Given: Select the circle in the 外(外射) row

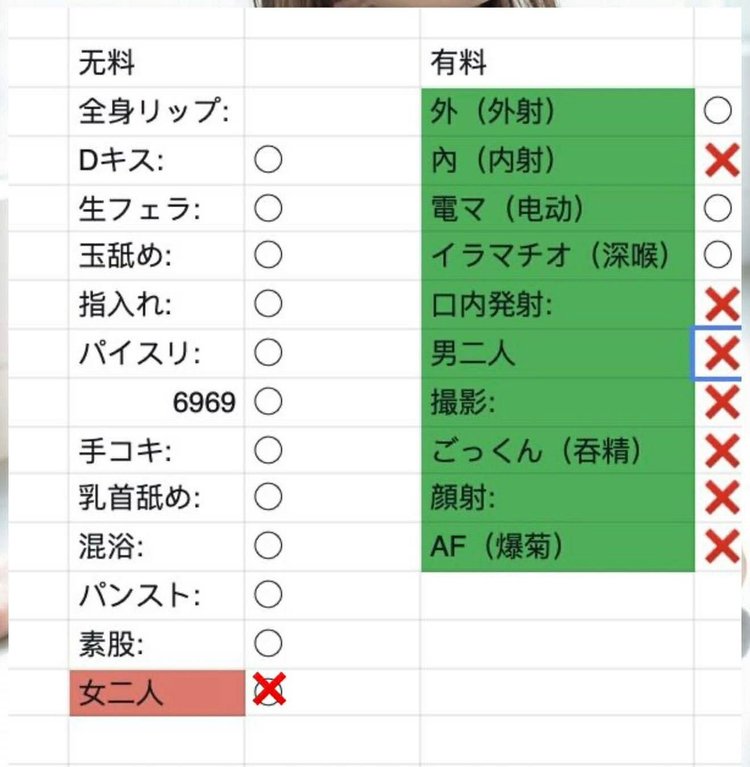Looking at the screenshot, I should coord(718,111).
